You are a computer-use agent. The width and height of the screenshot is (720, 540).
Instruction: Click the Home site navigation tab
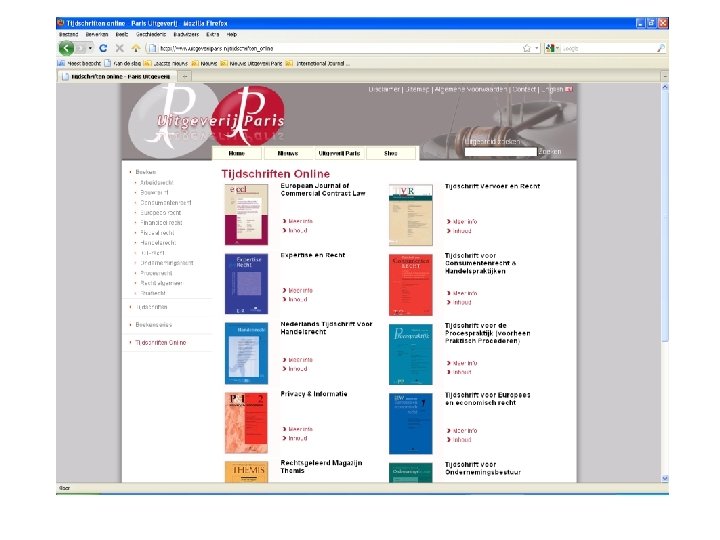pyautogui.click(x=236, y=153)
